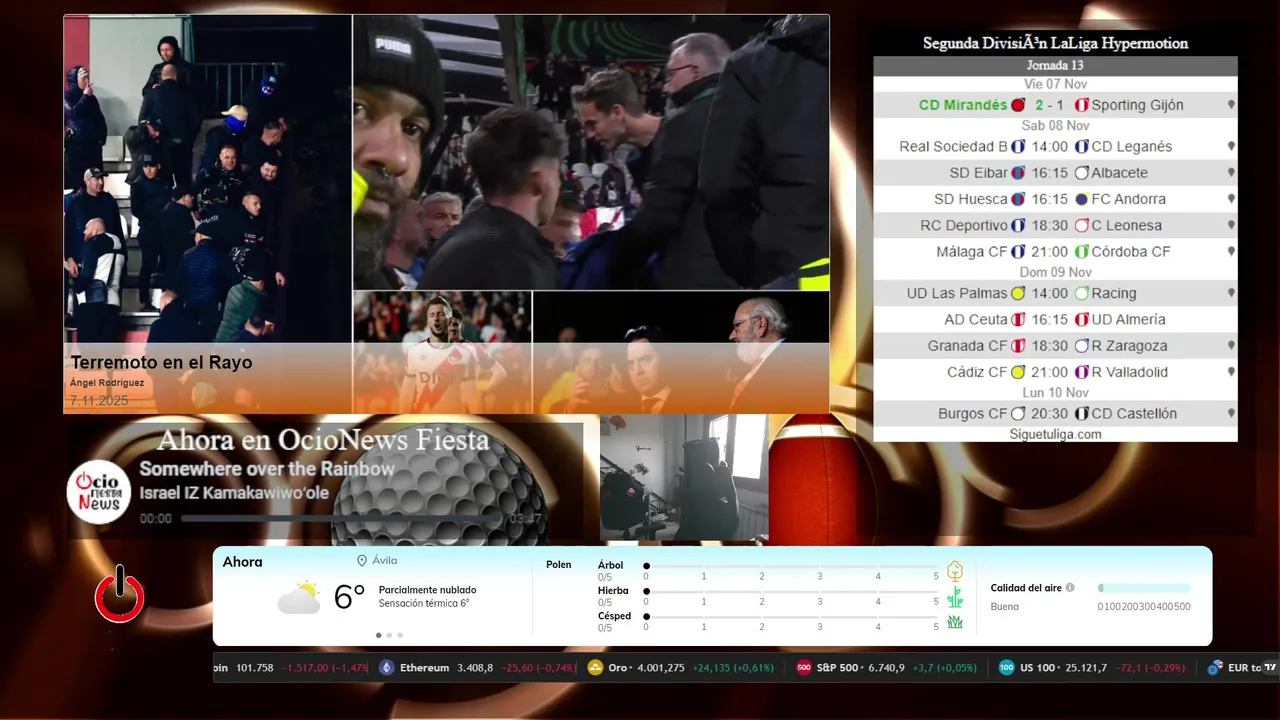Screen dimensions: 1280x720
Task: Click the 'Israel IZ Kamakawiwo'ole' artist name
Action: tap(234, 493)
